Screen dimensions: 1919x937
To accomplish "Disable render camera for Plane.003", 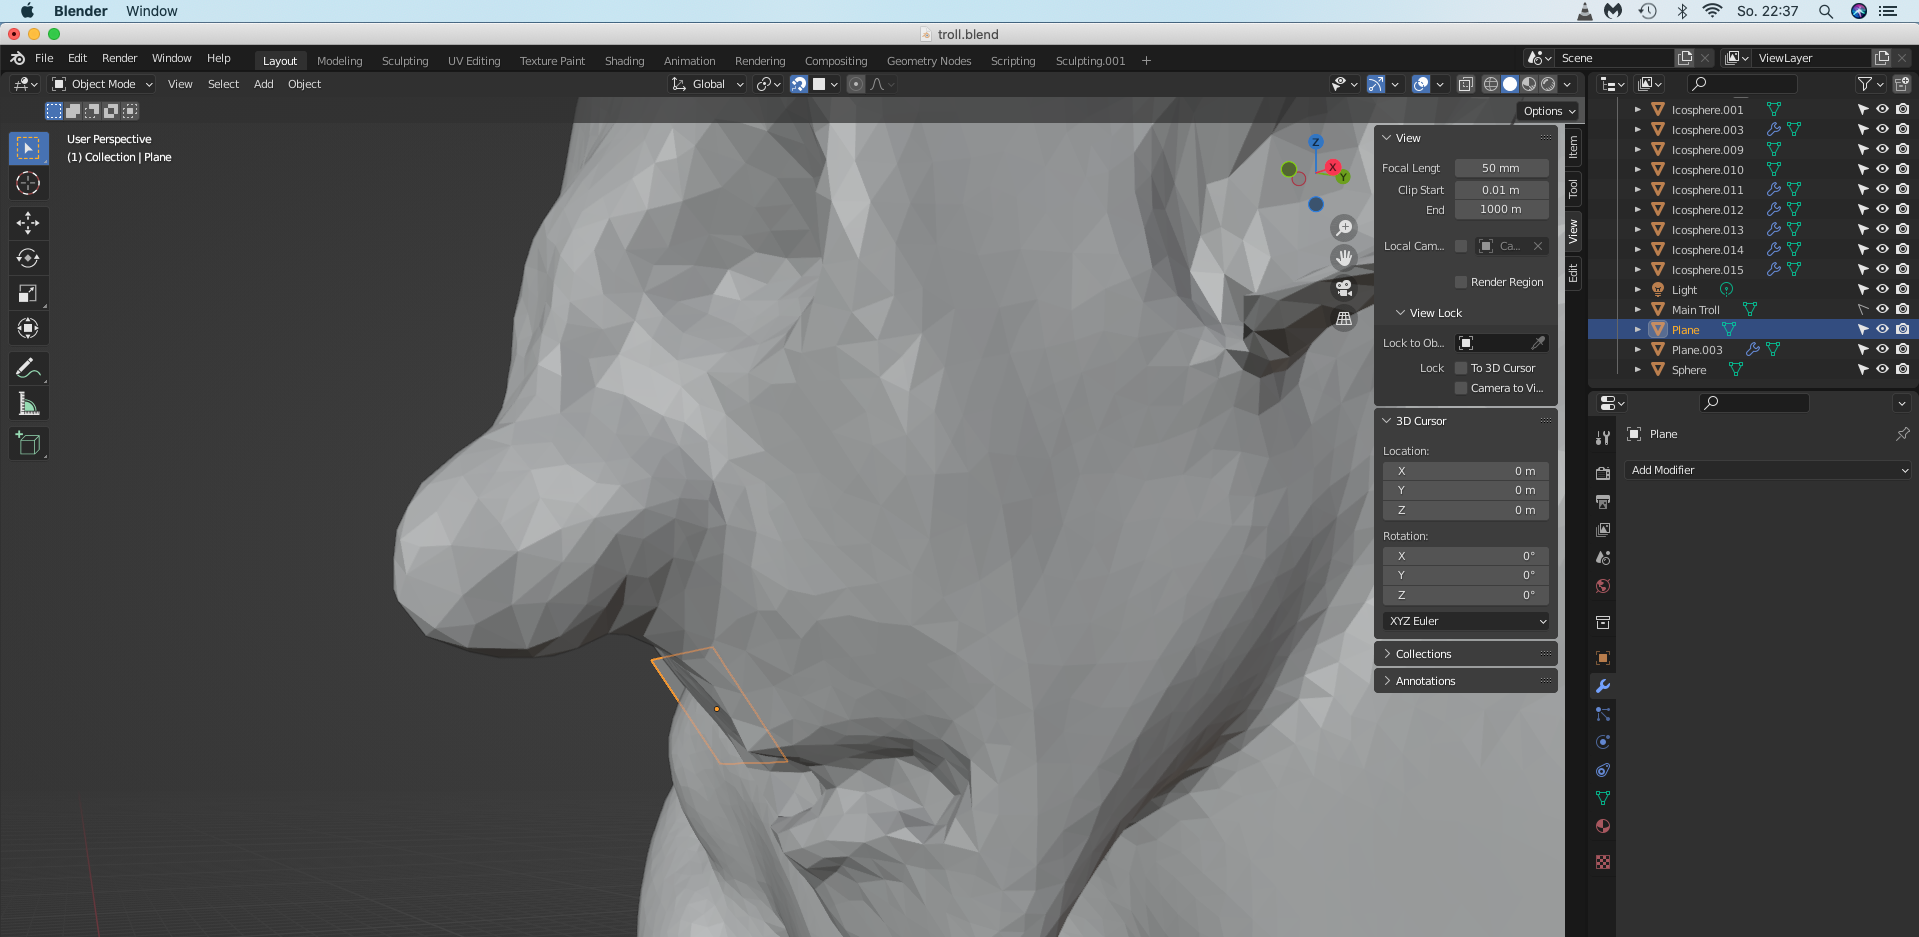I will pos(1902,350).
